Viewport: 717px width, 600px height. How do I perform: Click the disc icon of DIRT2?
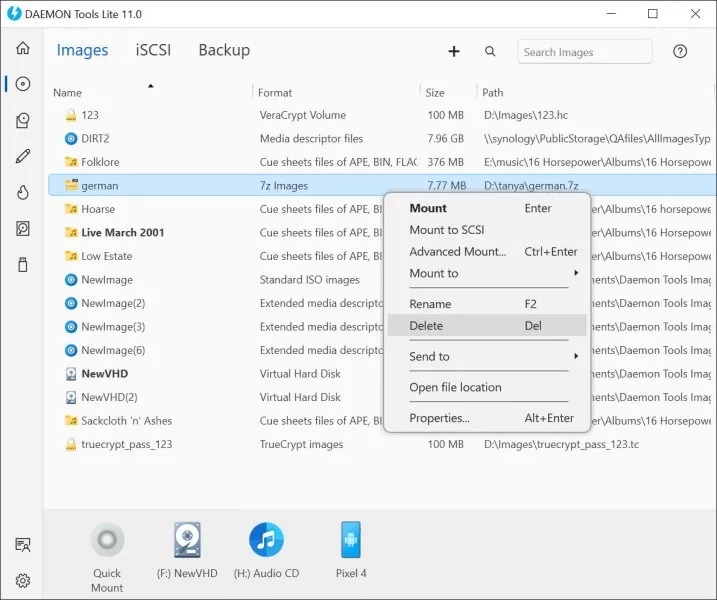(71, 139)
